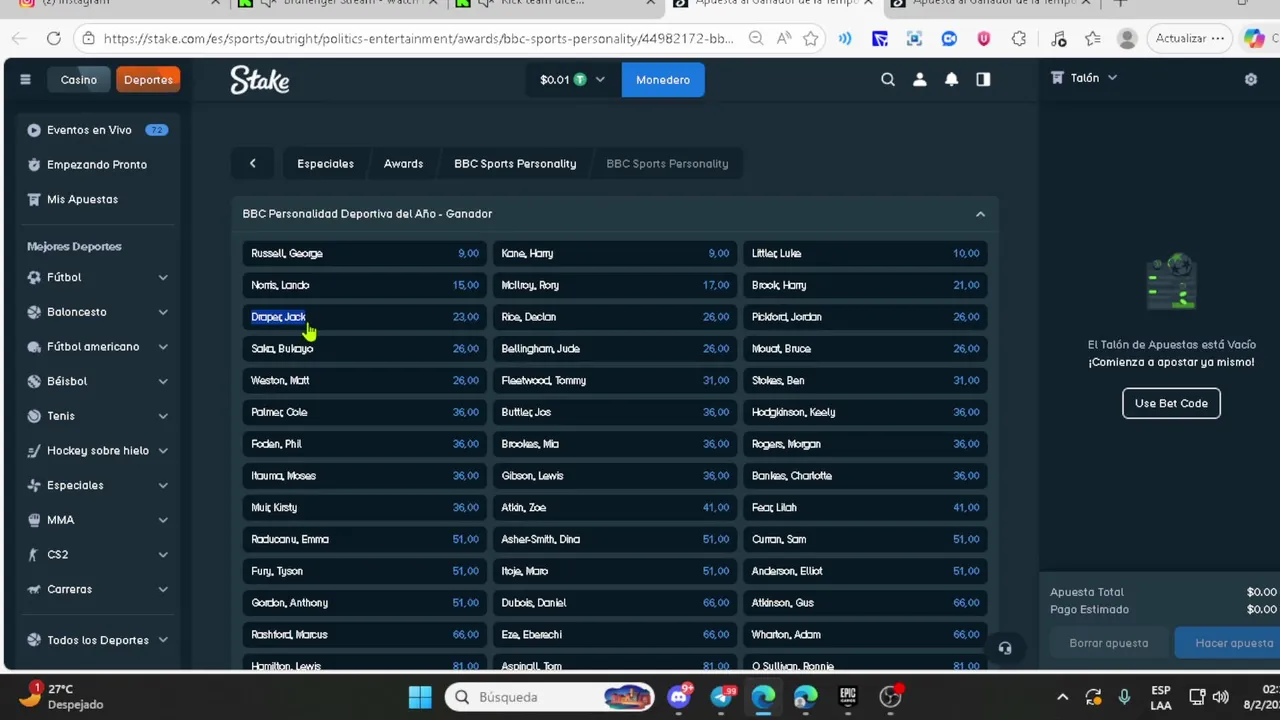Viewport: 1280px width, 720px height.
Task: Expand Todos los Deportes
Action: point(163,640)
